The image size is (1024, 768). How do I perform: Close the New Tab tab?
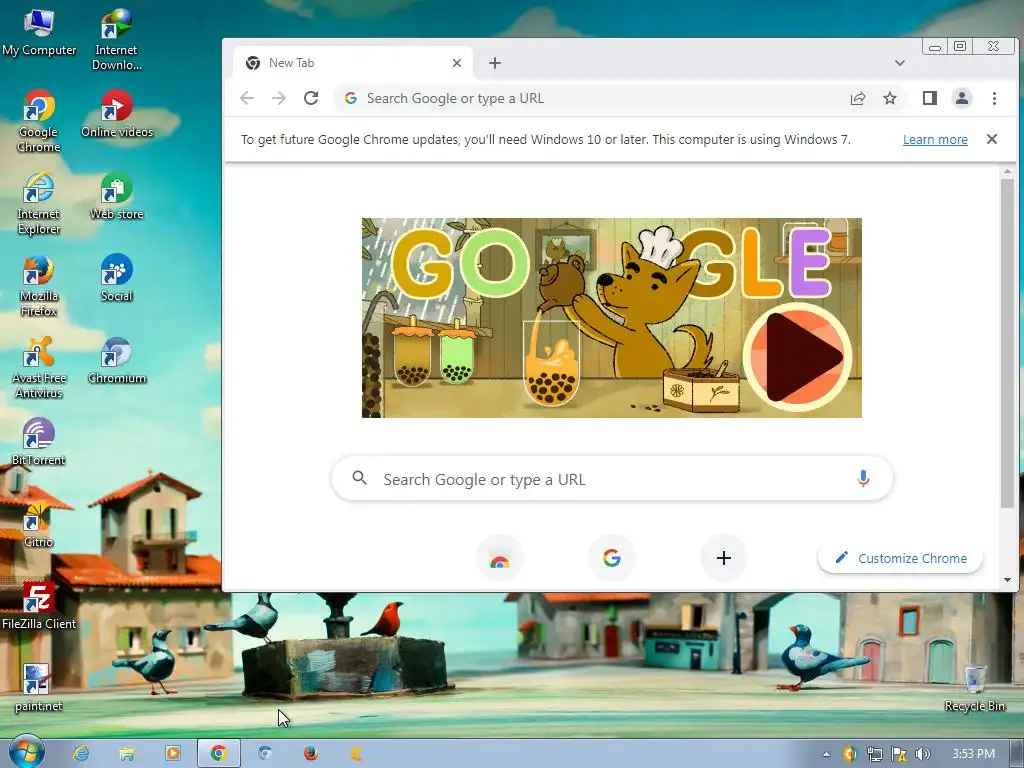[x=457, y=63]
